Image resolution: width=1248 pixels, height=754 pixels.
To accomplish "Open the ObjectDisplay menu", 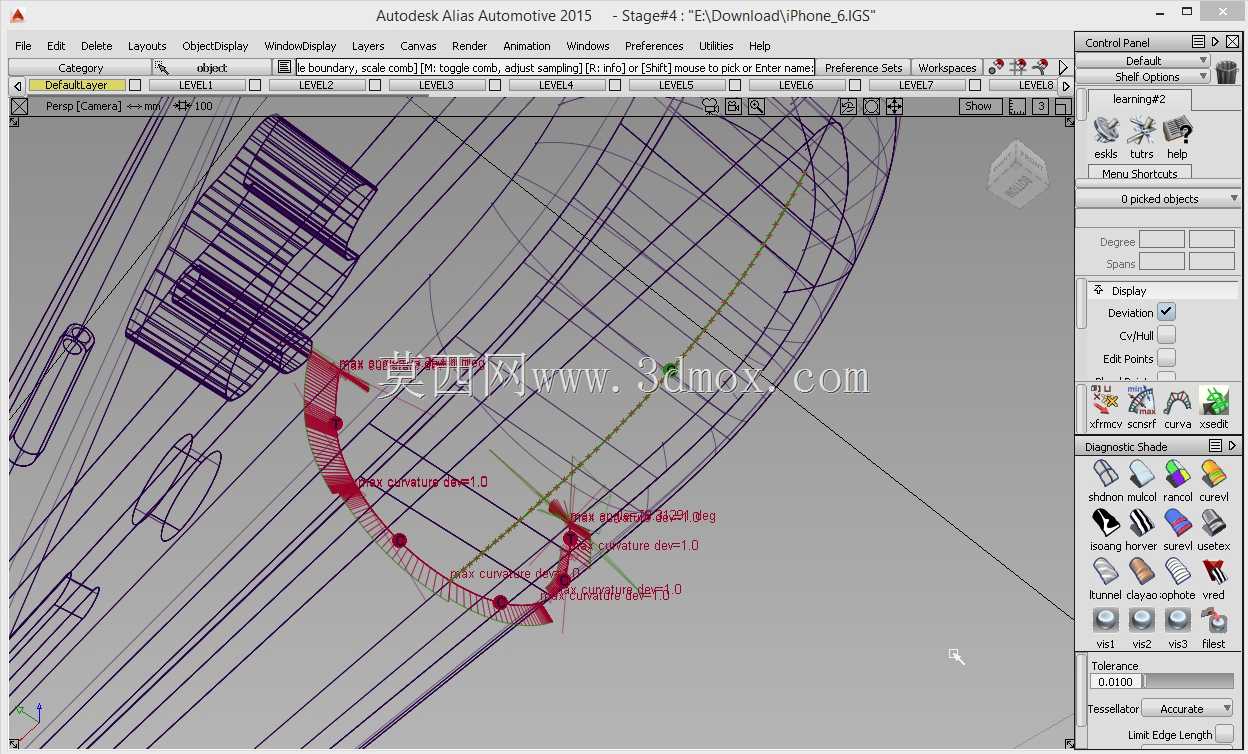I will (x=215, y=46).
